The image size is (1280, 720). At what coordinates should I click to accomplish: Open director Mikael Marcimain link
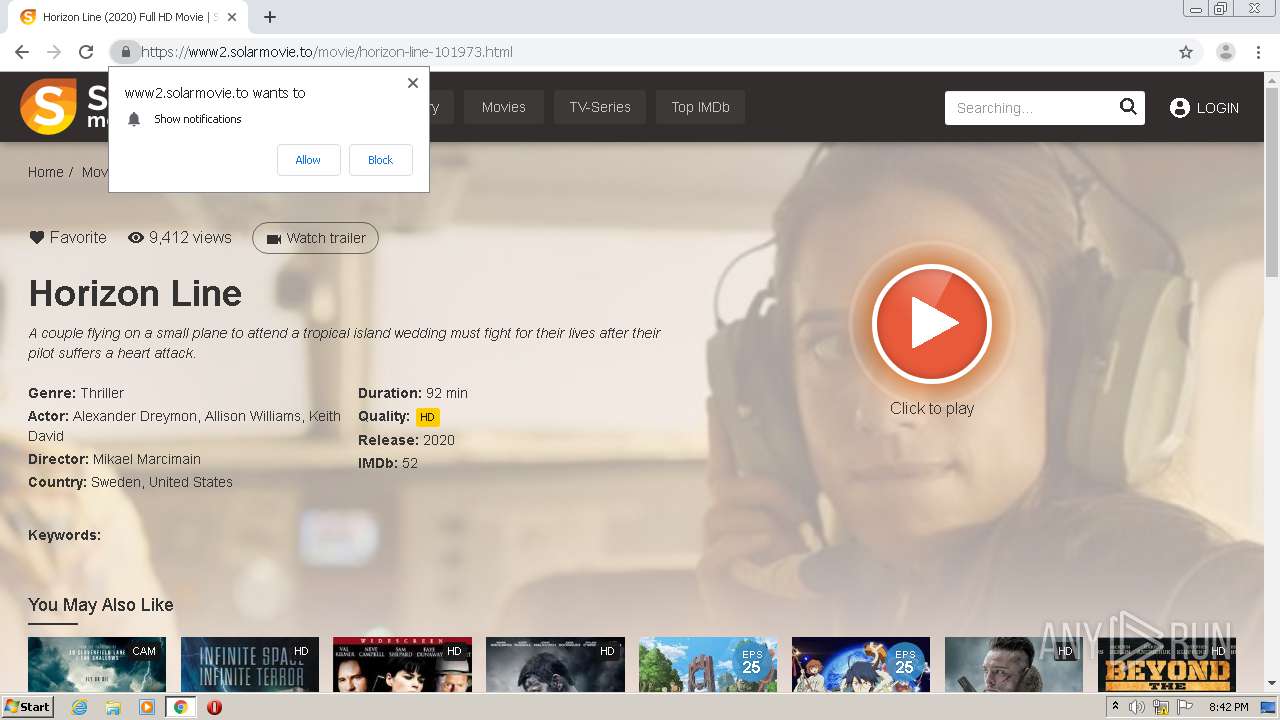pos(147,459)
